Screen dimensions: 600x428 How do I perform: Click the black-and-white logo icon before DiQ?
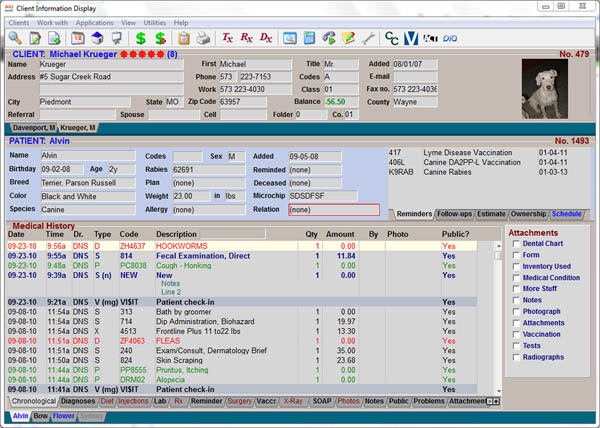(430, 38)
